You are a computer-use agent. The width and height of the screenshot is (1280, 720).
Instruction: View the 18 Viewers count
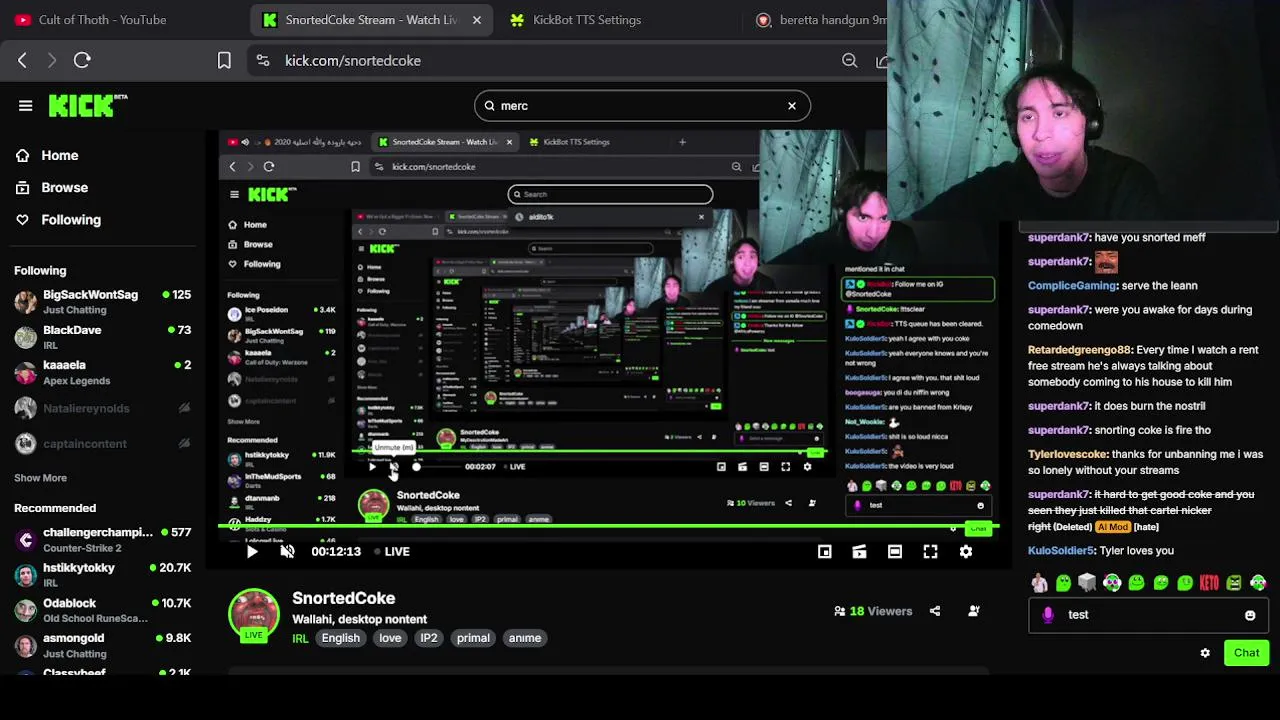873,611
